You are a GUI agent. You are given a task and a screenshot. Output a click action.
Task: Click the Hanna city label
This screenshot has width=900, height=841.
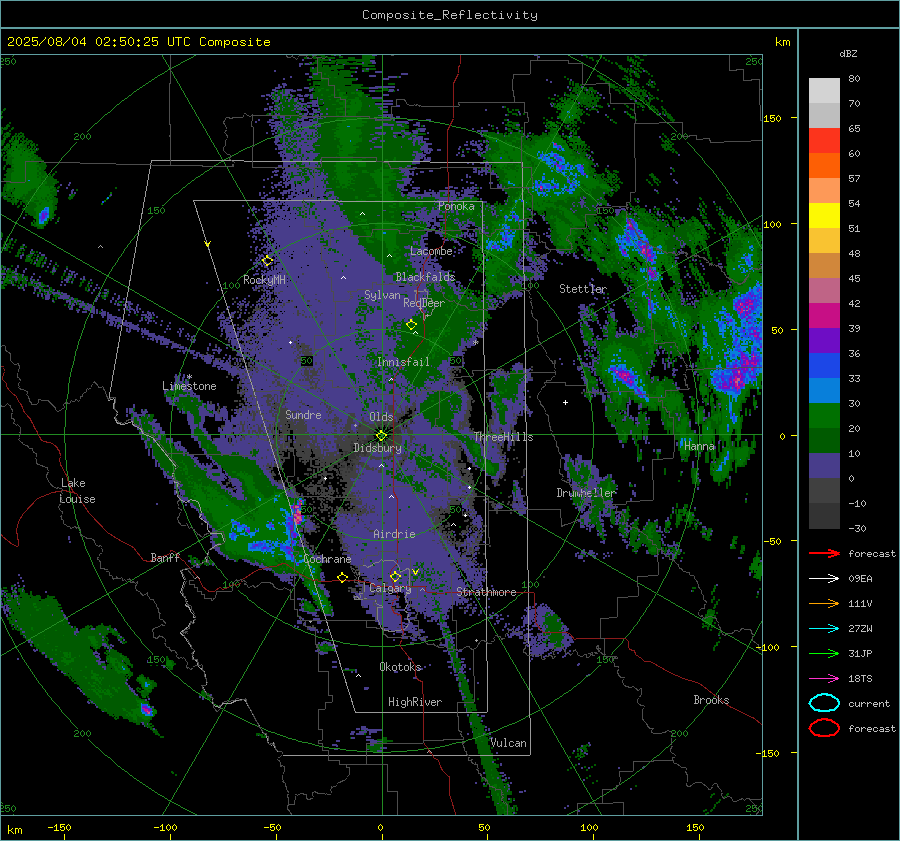[x=699, y=446]
